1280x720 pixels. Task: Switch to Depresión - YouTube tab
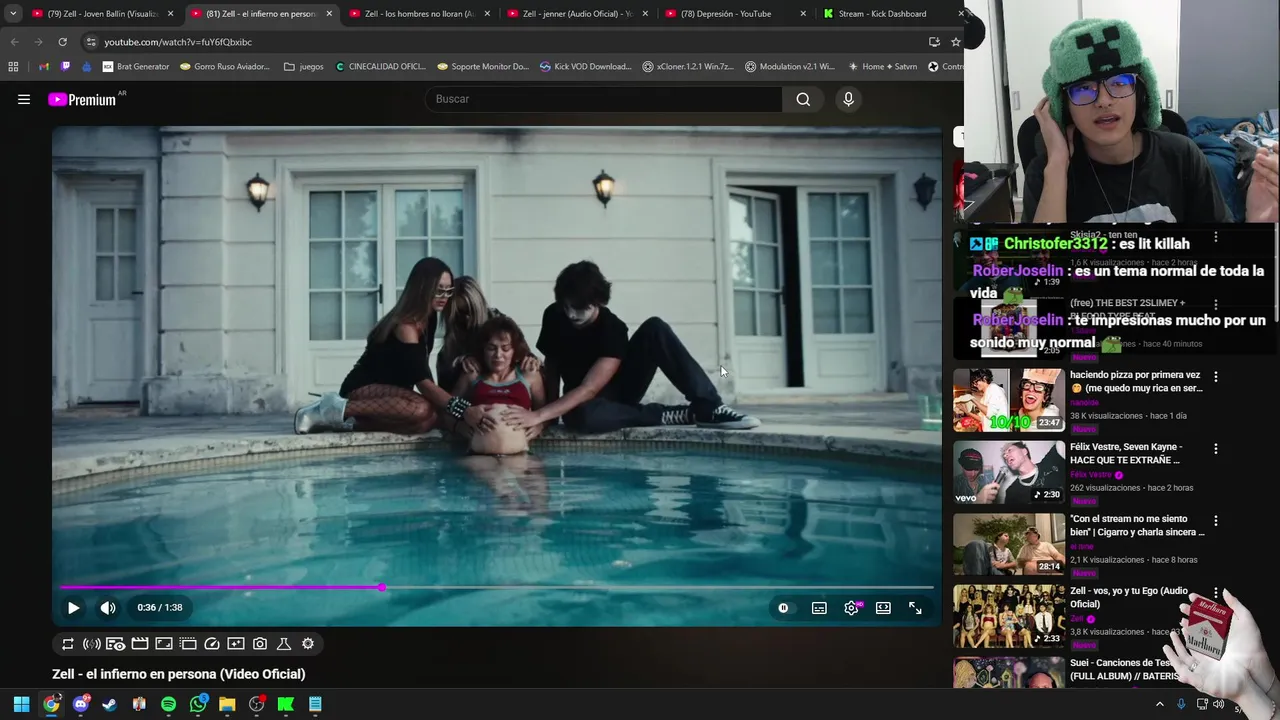(x=735, y=14)
